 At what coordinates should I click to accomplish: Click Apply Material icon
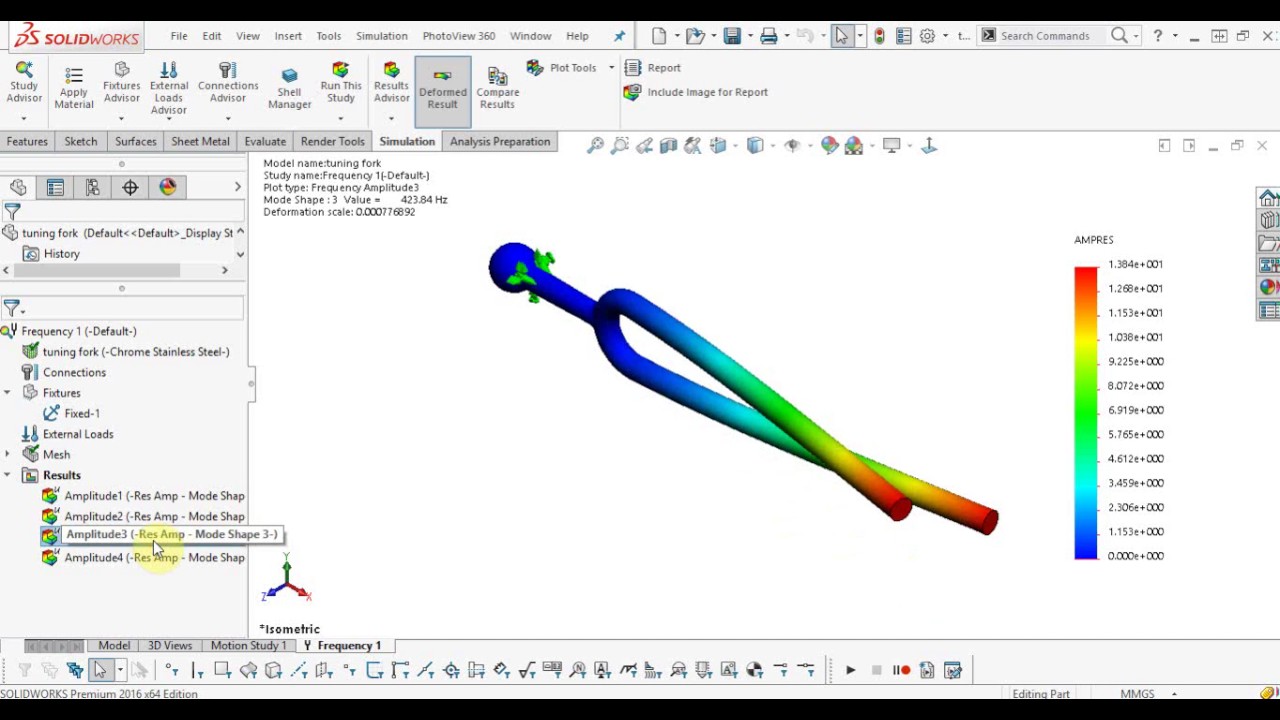(x=73, y=88)
